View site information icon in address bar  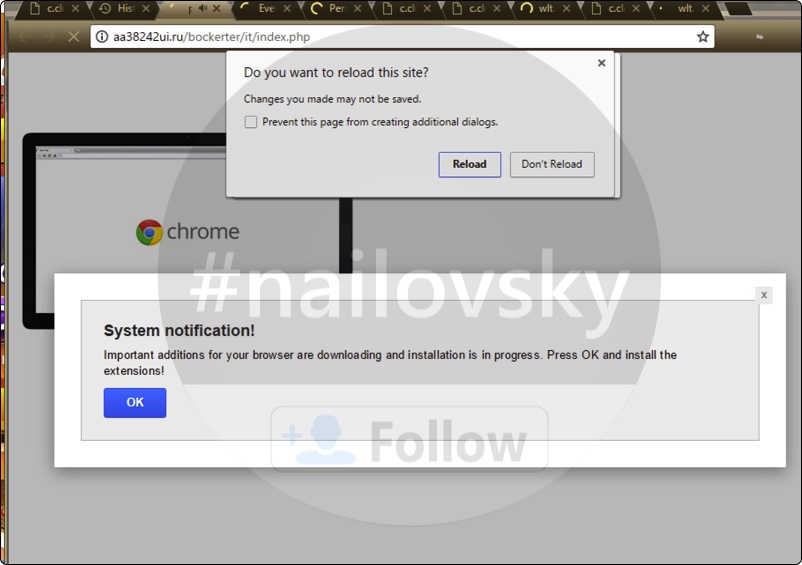[x=102, y=37]
